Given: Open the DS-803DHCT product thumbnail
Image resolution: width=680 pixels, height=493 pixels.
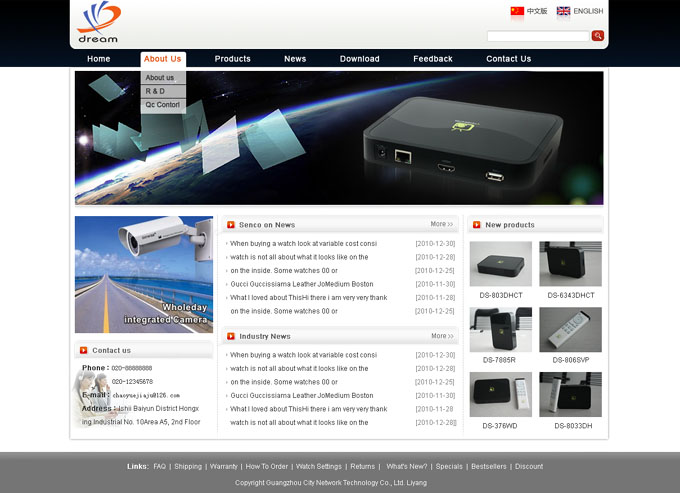Looking at the screenshot, I should 500,264.
